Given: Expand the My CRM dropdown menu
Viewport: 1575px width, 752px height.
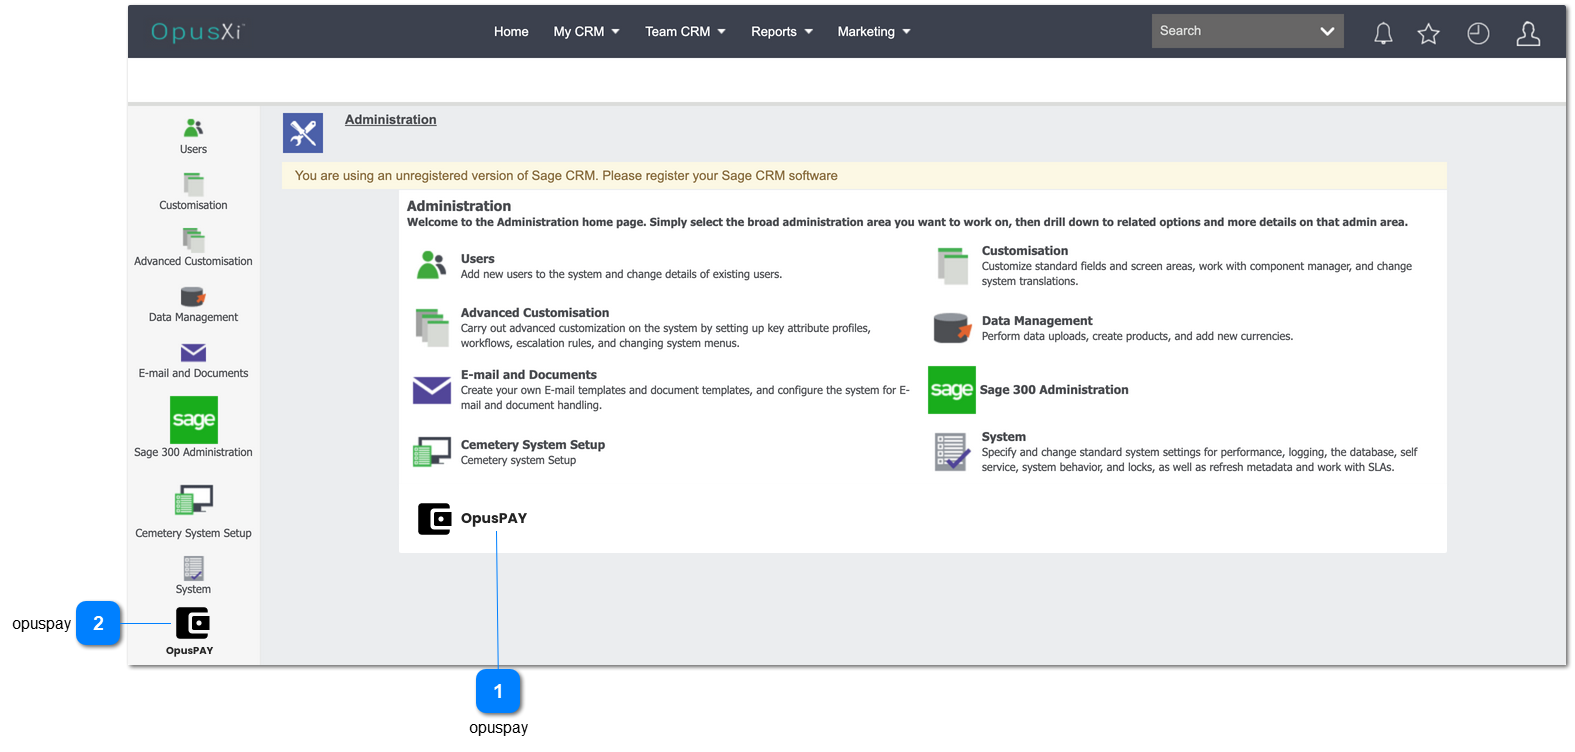Looking at the screenshot, I should (586, 32).
